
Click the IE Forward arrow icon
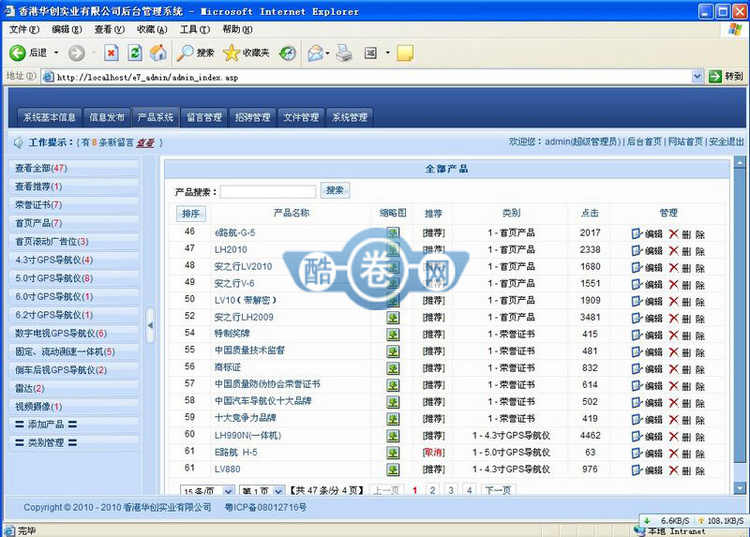pos(76,53)
